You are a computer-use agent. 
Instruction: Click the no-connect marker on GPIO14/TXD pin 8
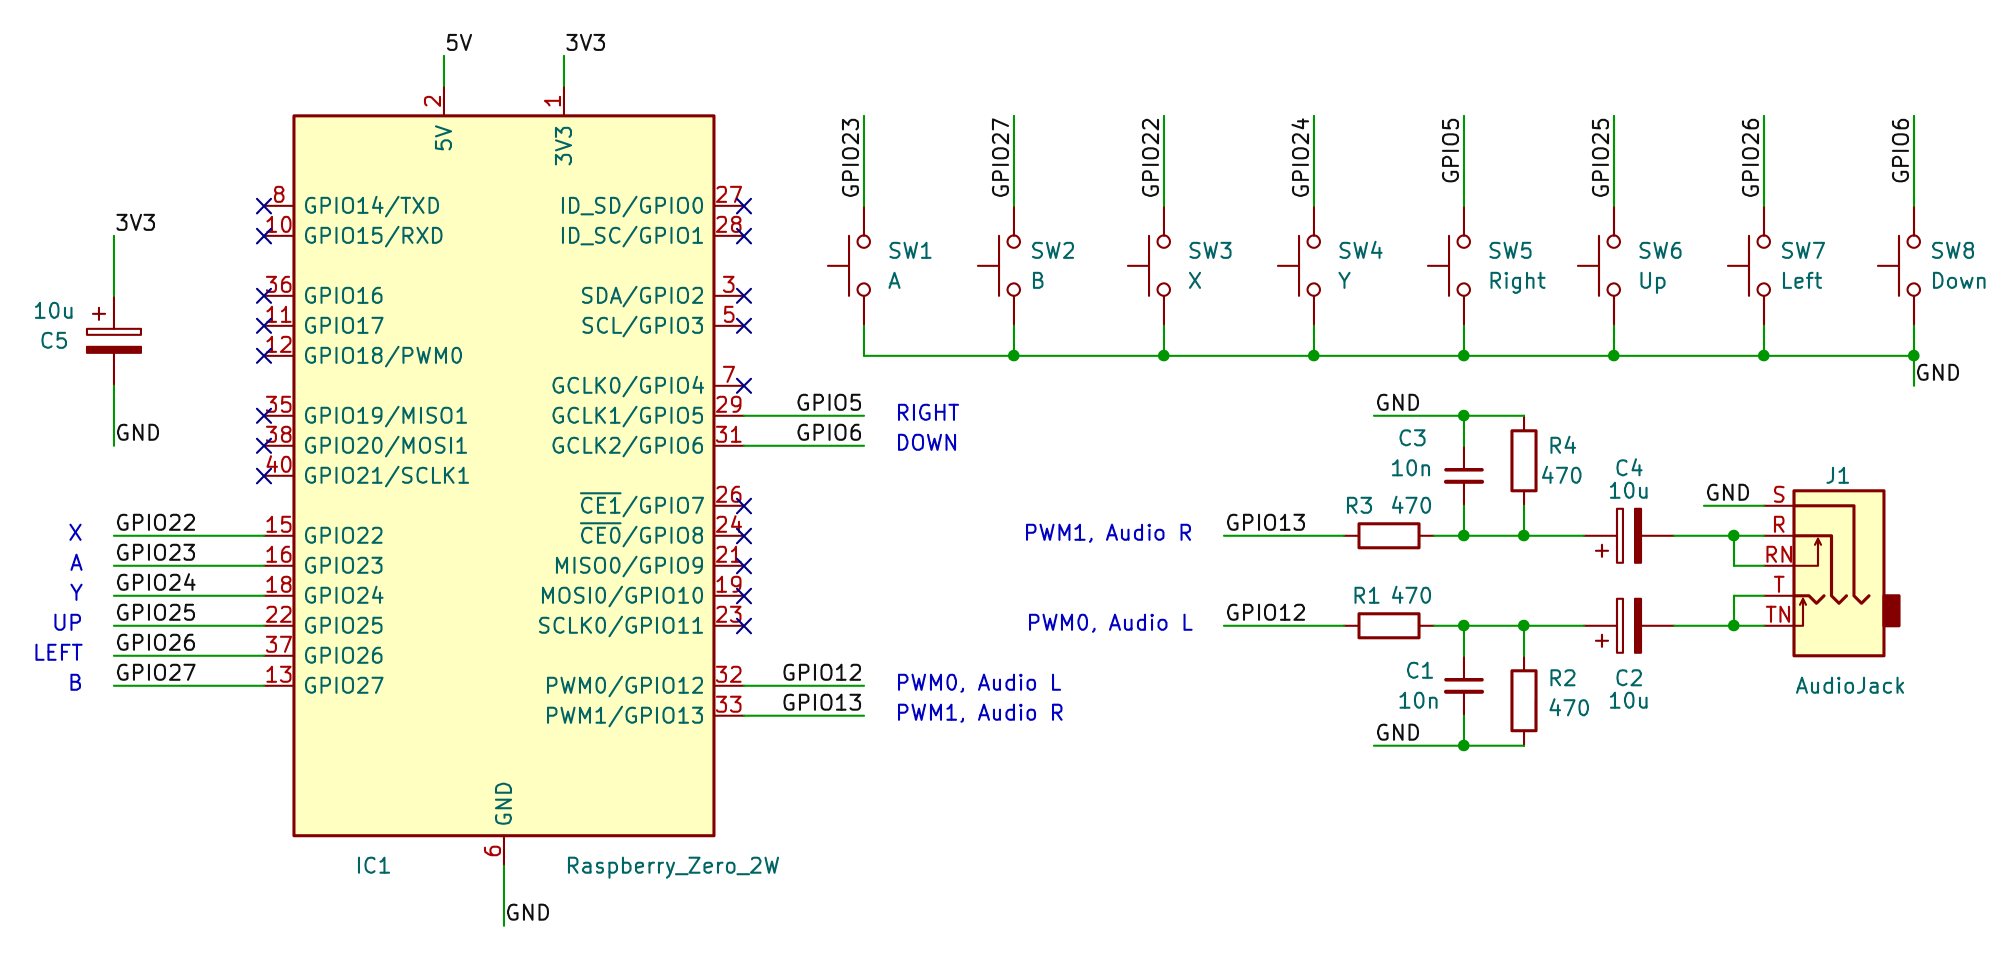pos(264,206)
